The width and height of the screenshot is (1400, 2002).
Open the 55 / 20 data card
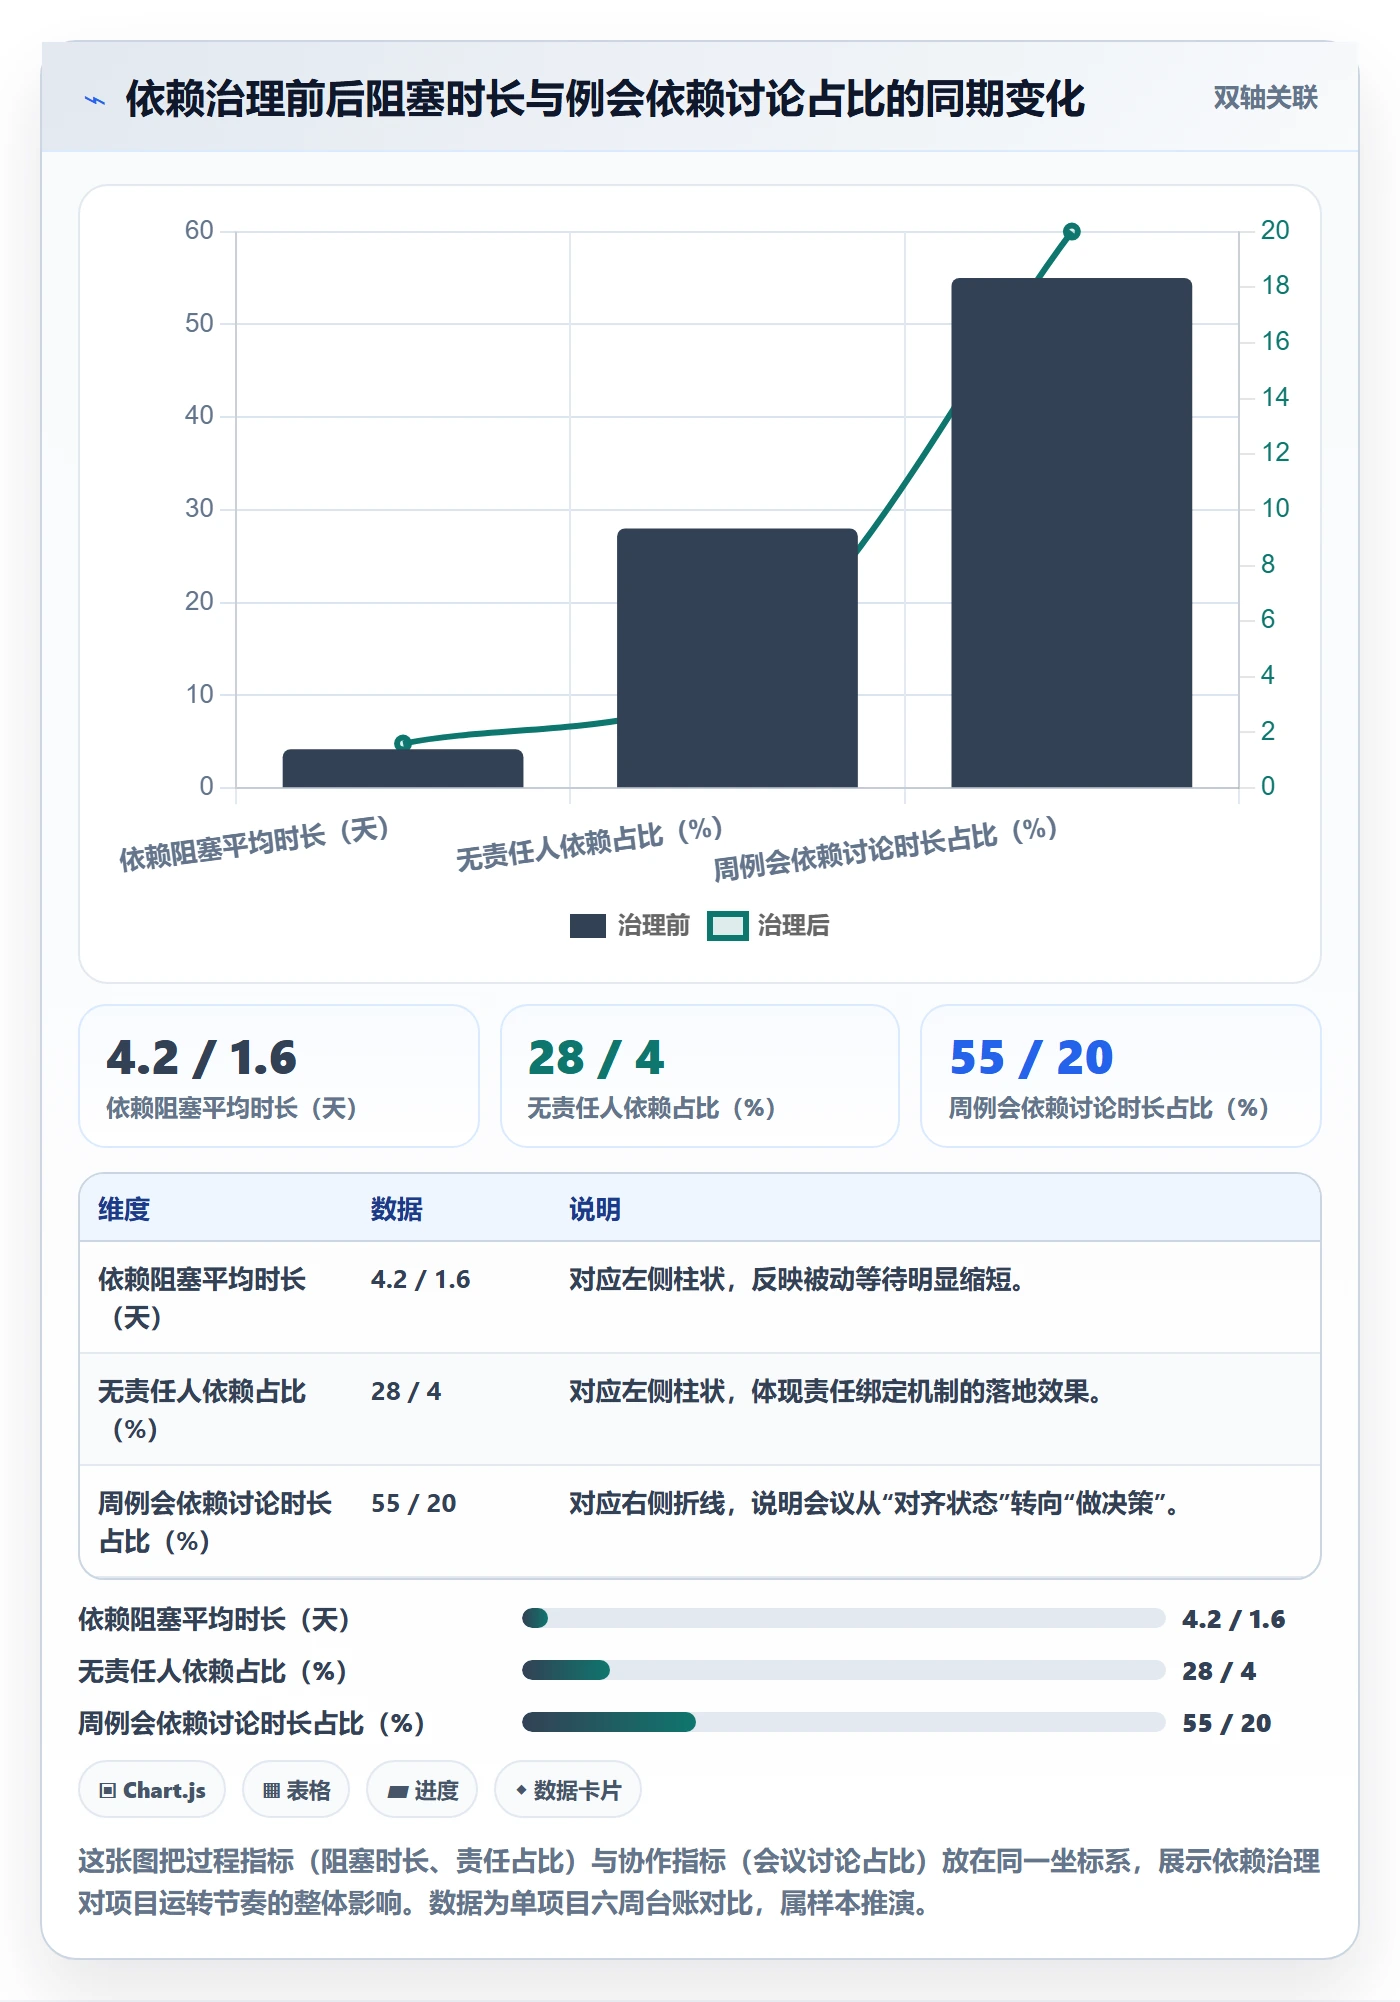(1121, 1076)
